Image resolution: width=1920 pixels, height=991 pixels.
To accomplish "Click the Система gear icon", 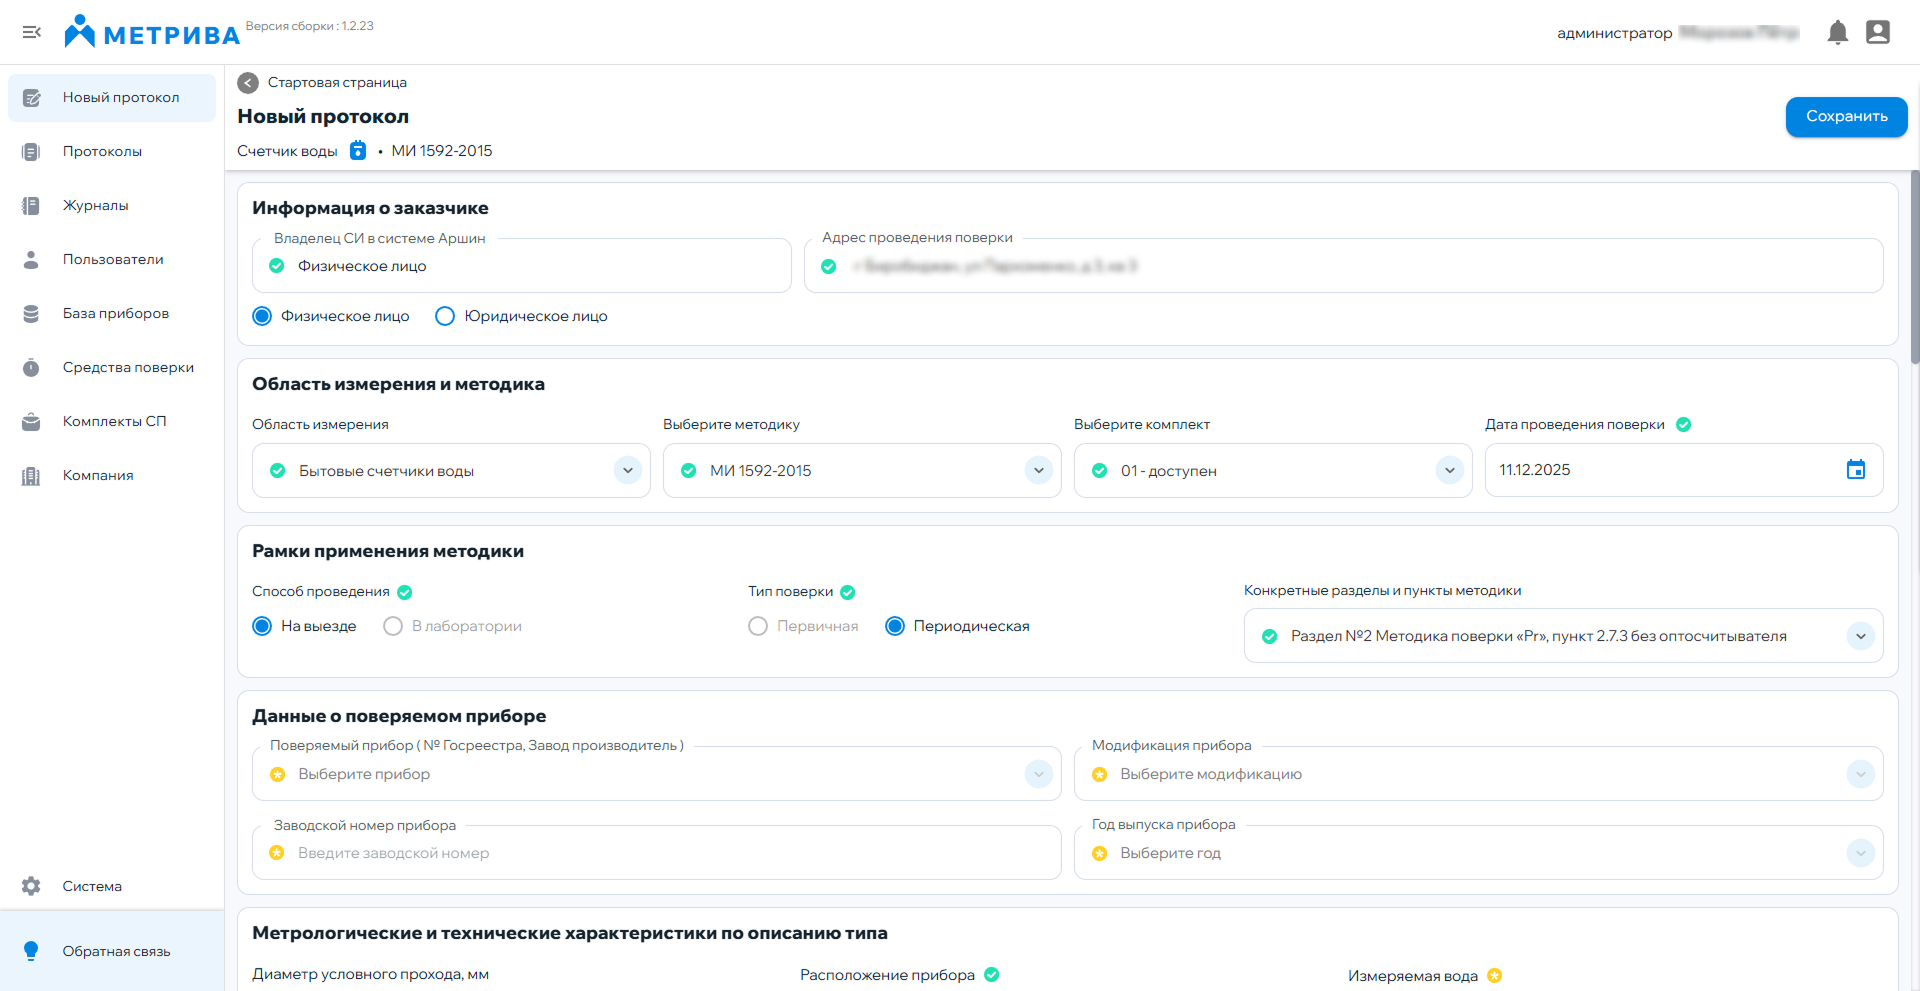I will click(x=31, y=886).
